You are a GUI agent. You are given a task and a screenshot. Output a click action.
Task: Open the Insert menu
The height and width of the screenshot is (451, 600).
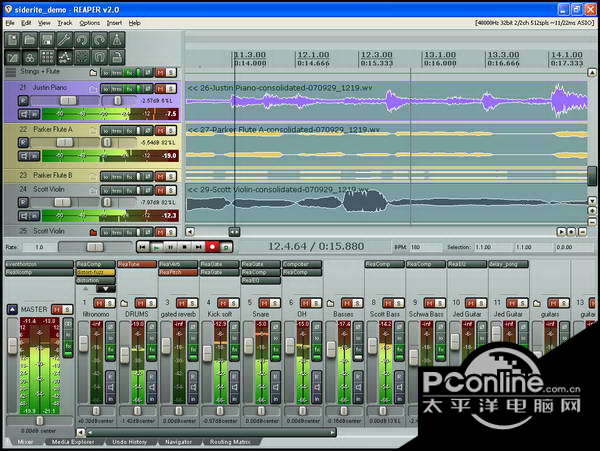115,22
